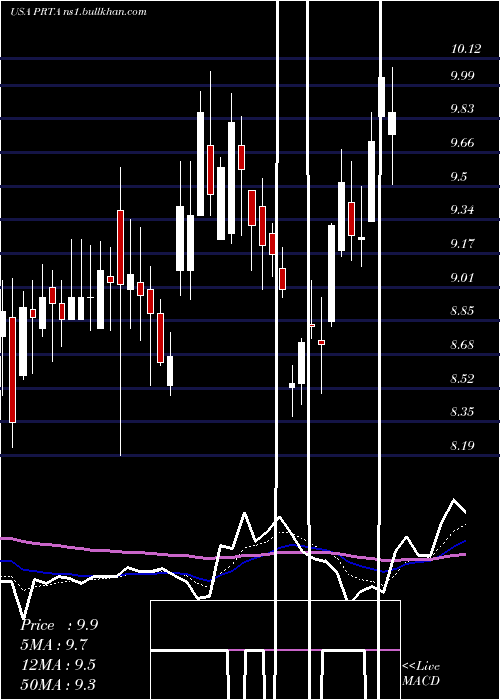The image size is (500, 700).
Task: Click the 9.99 price axis label
Action: coord(462,75)
